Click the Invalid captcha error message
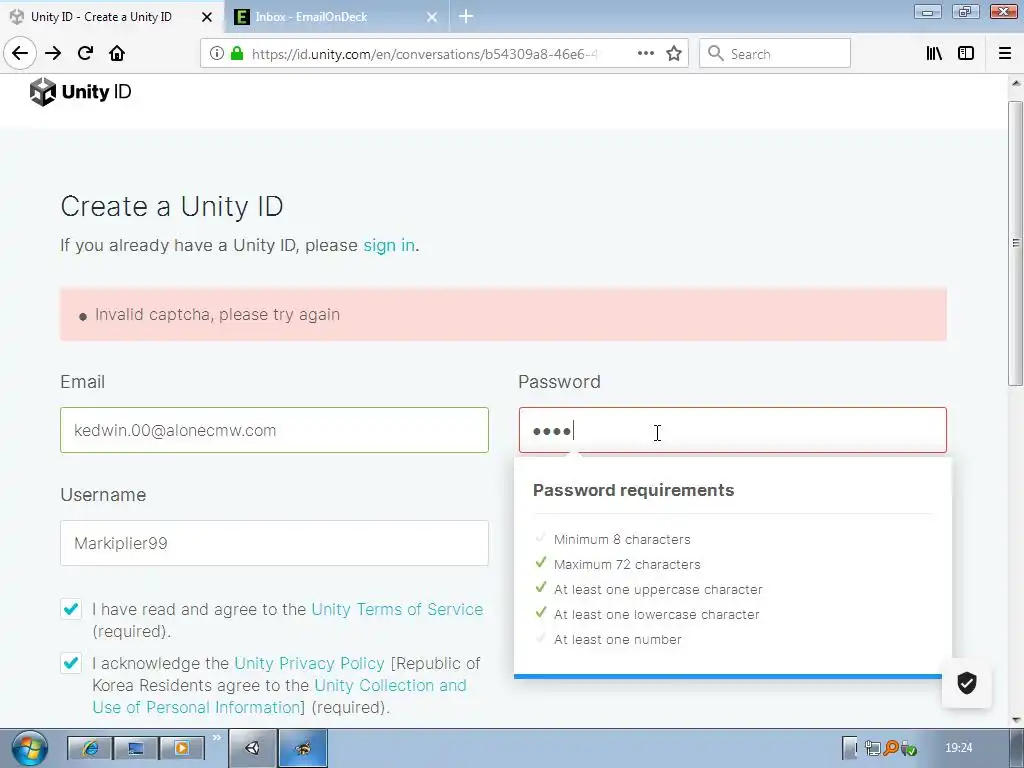1024x768 pixels. click(217, 315)
